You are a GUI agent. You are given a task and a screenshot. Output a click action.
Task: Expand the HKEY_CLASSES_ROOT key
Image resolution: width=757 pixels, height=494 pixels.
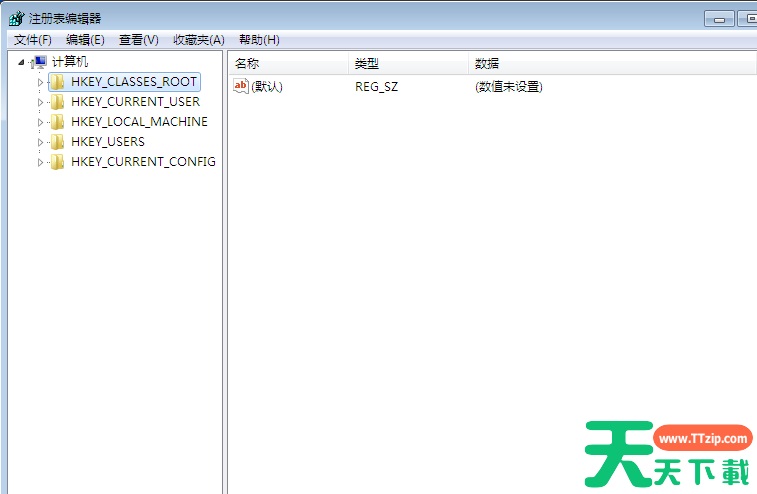pos(41,82)
